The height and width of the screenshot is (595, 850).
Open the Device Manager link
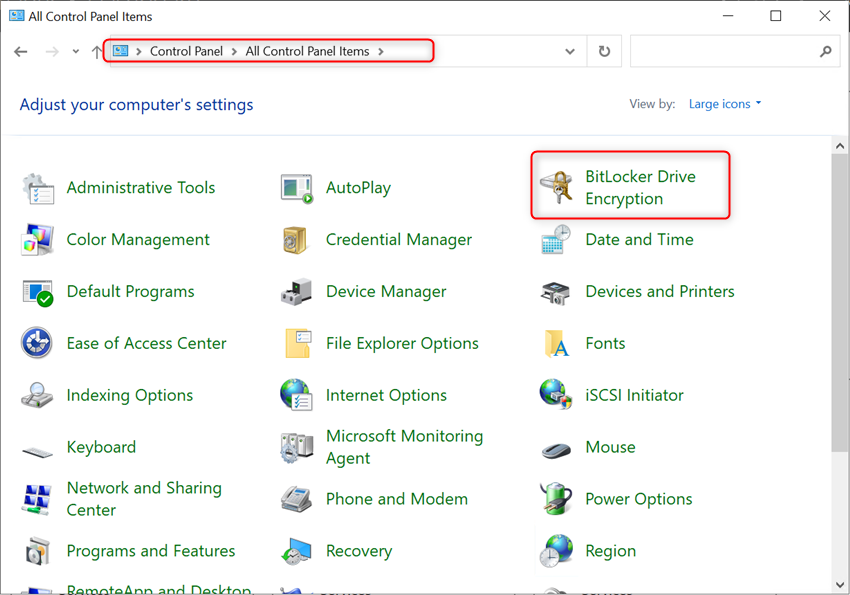[x=386, y=292]
